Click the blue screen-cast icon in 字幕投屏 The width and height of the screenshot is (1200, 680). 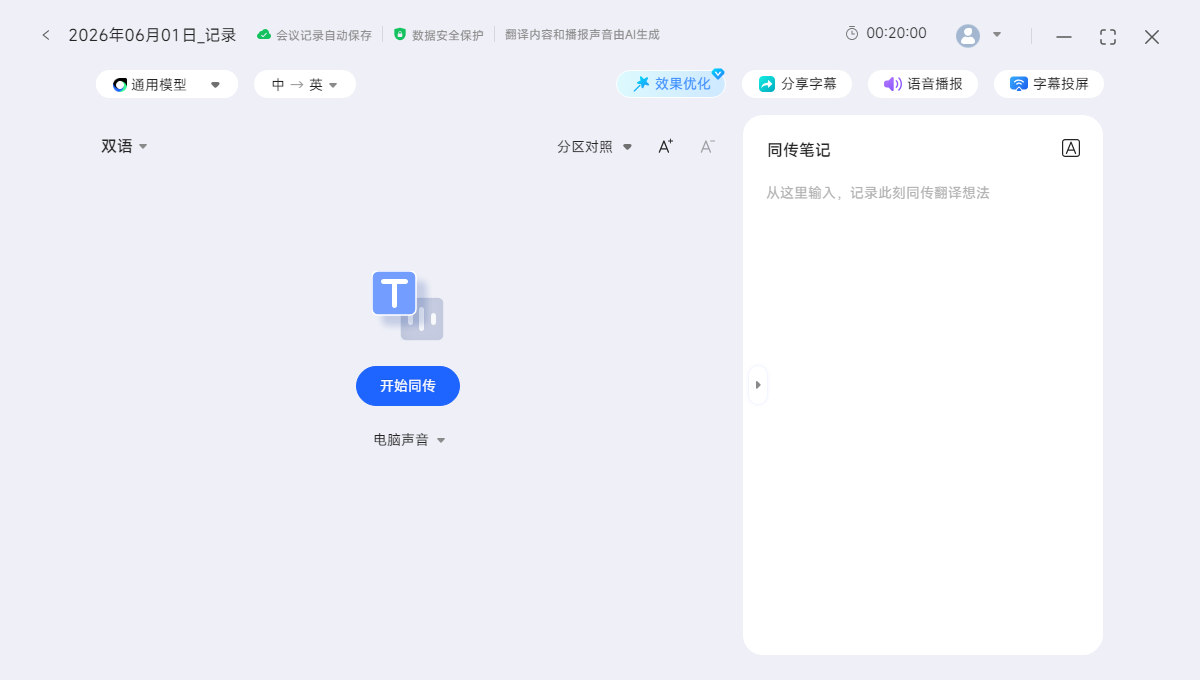click(x=1019, y=84)
